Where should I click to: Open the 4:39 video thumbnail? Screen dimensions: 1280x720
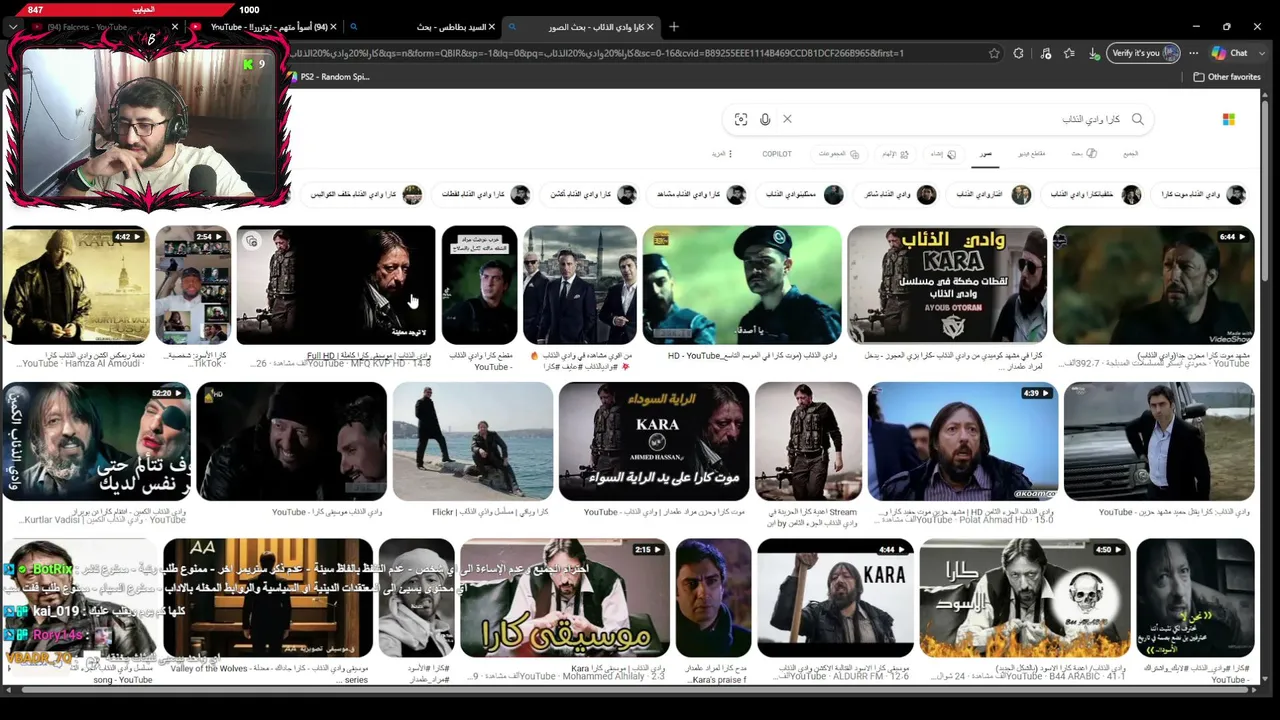pyautogui.click(x=963, y=441)
